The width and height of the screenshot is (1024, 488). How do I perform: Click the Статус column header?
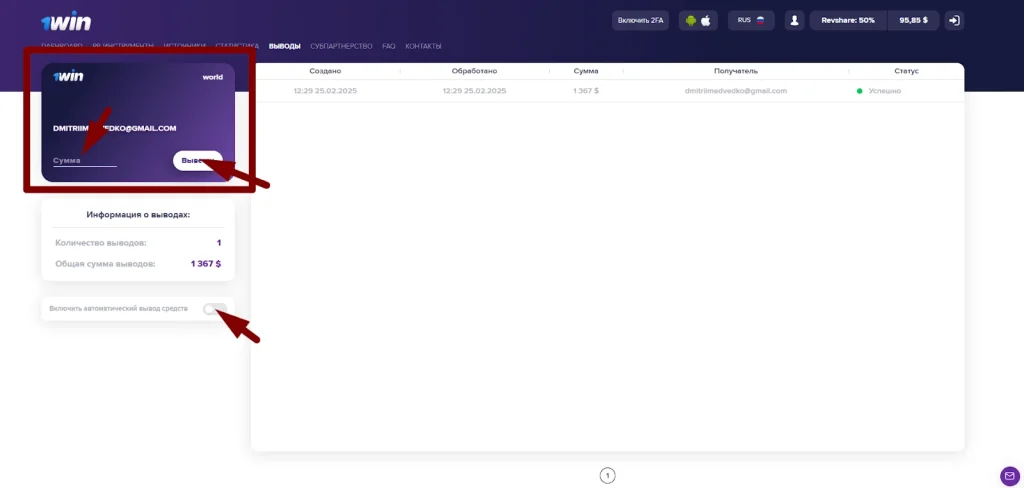point(906,71)
